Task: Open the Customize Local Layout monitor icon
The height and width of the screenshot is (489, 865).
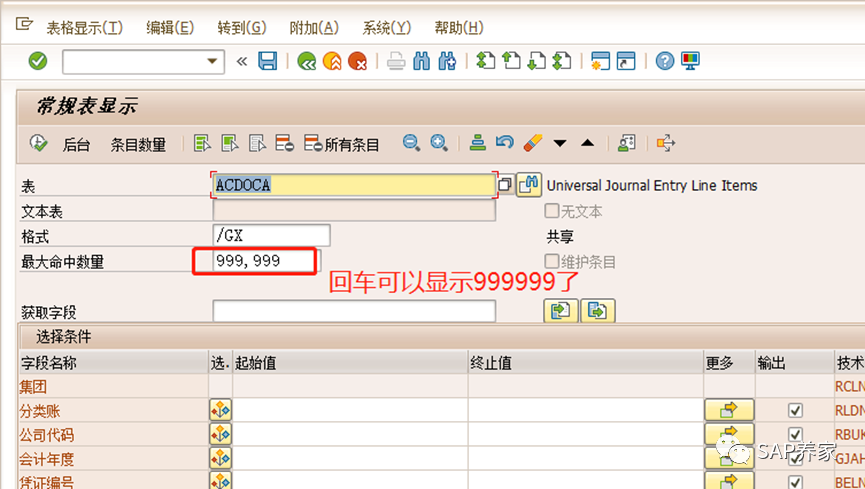Action: tap(690, 61)
